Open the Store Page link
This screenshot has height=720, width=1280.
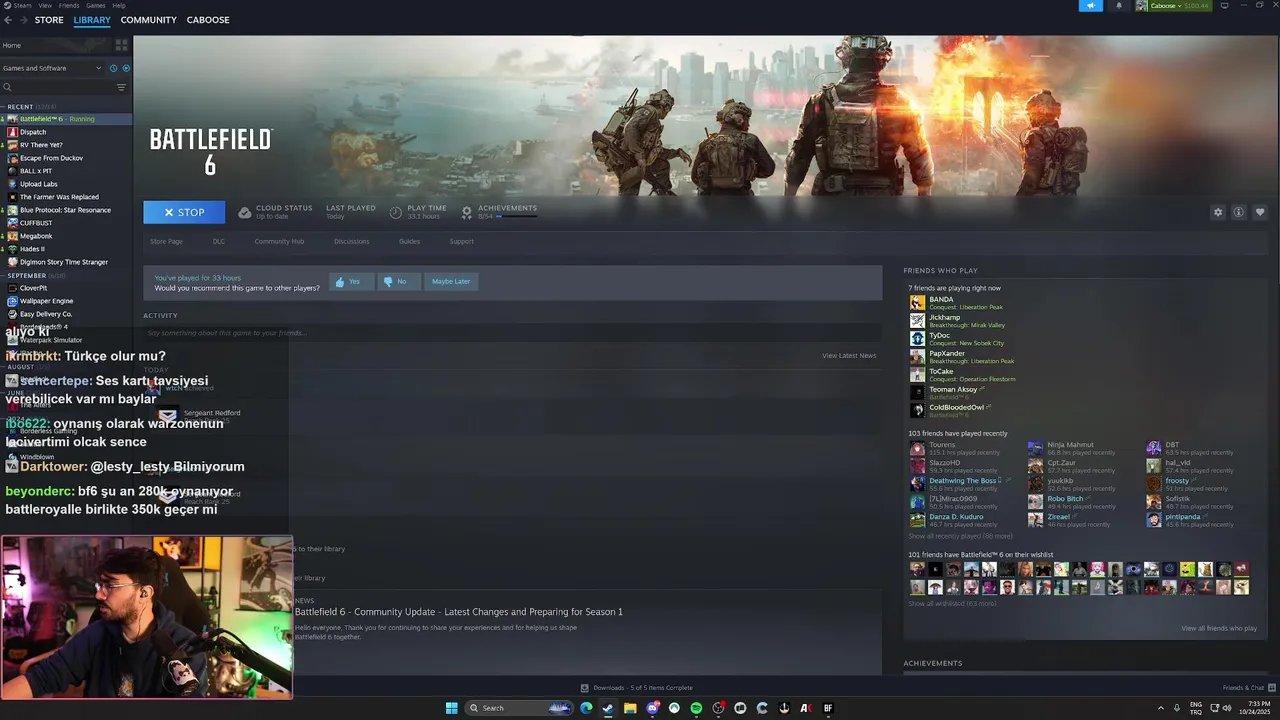(x=166, y=241)
